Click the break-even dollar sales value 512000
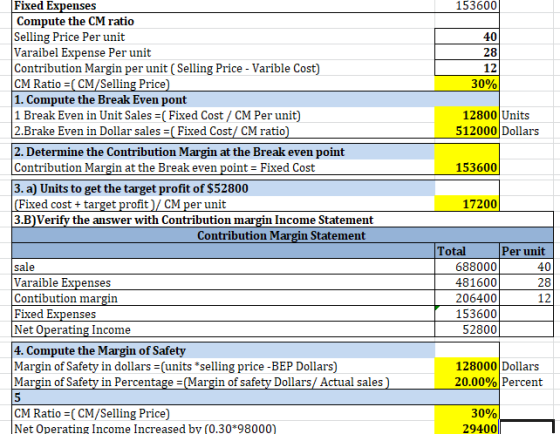Viewport: 560px width, 434px height. point(467,131)
